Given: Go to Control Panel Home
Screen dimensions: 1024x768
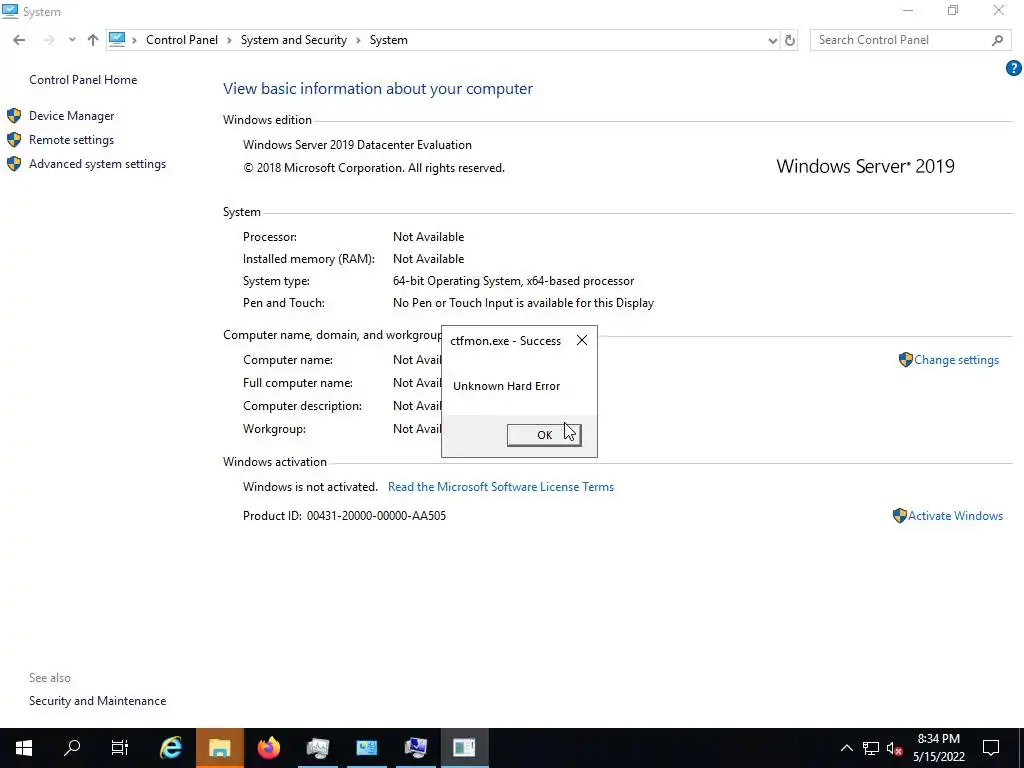Looking at the screenshot, I should point(83,80).
